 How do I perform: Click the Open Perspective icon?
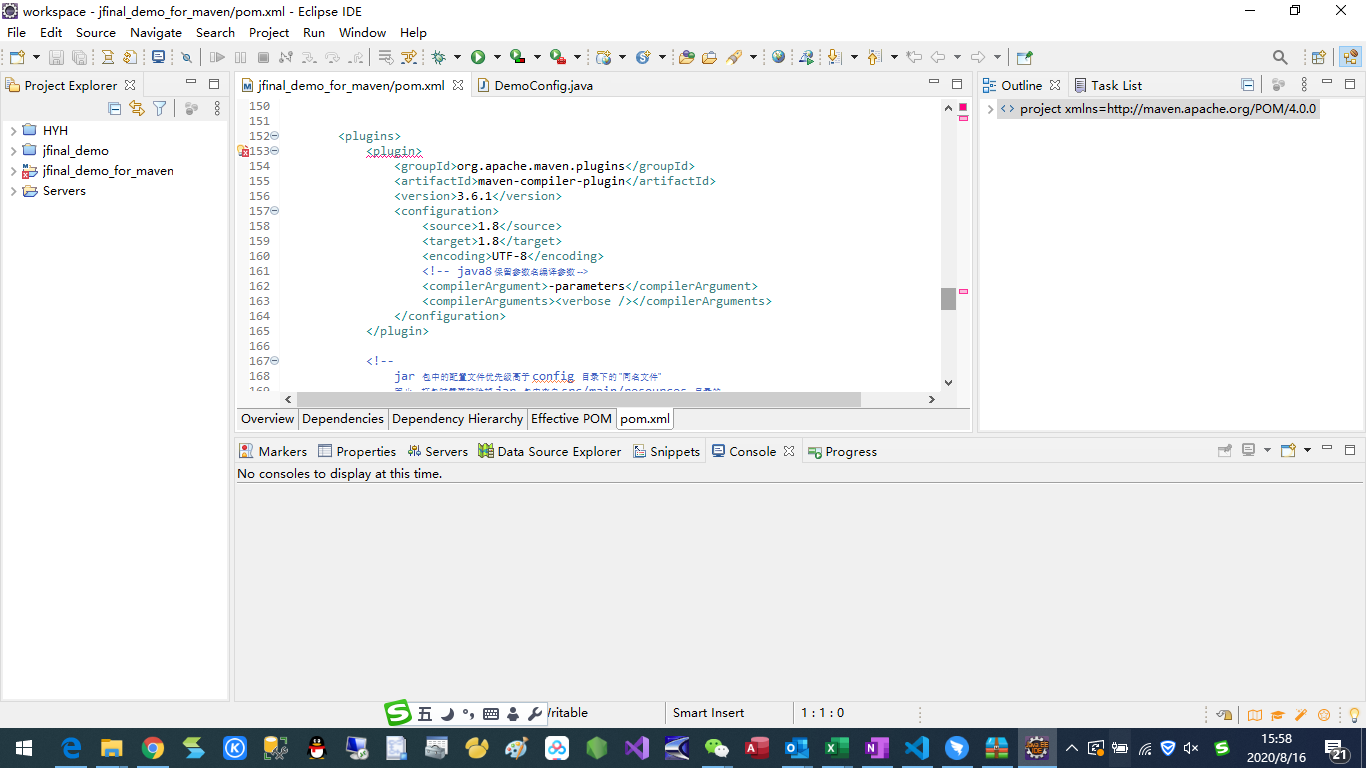tap(1319, 58)
